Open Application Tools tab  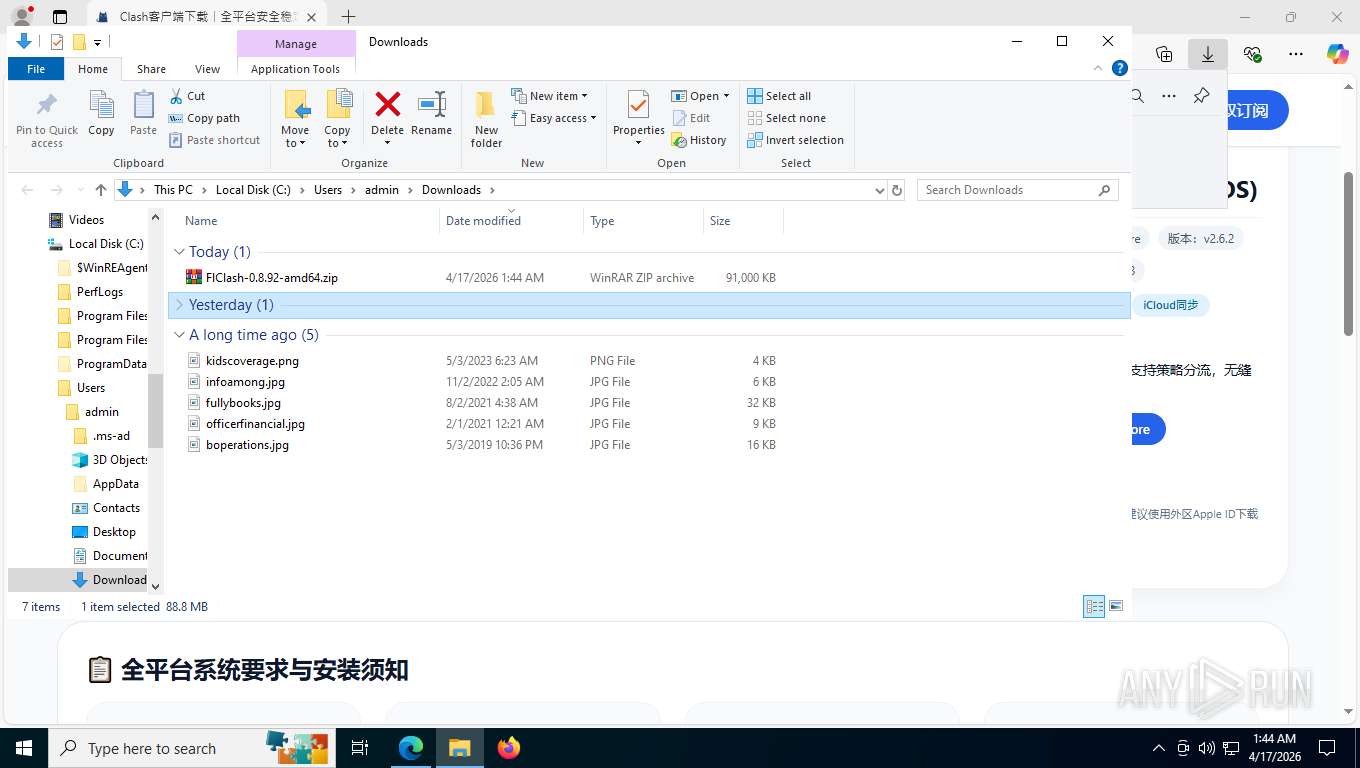pyautogui.click(x=295, y=69)
